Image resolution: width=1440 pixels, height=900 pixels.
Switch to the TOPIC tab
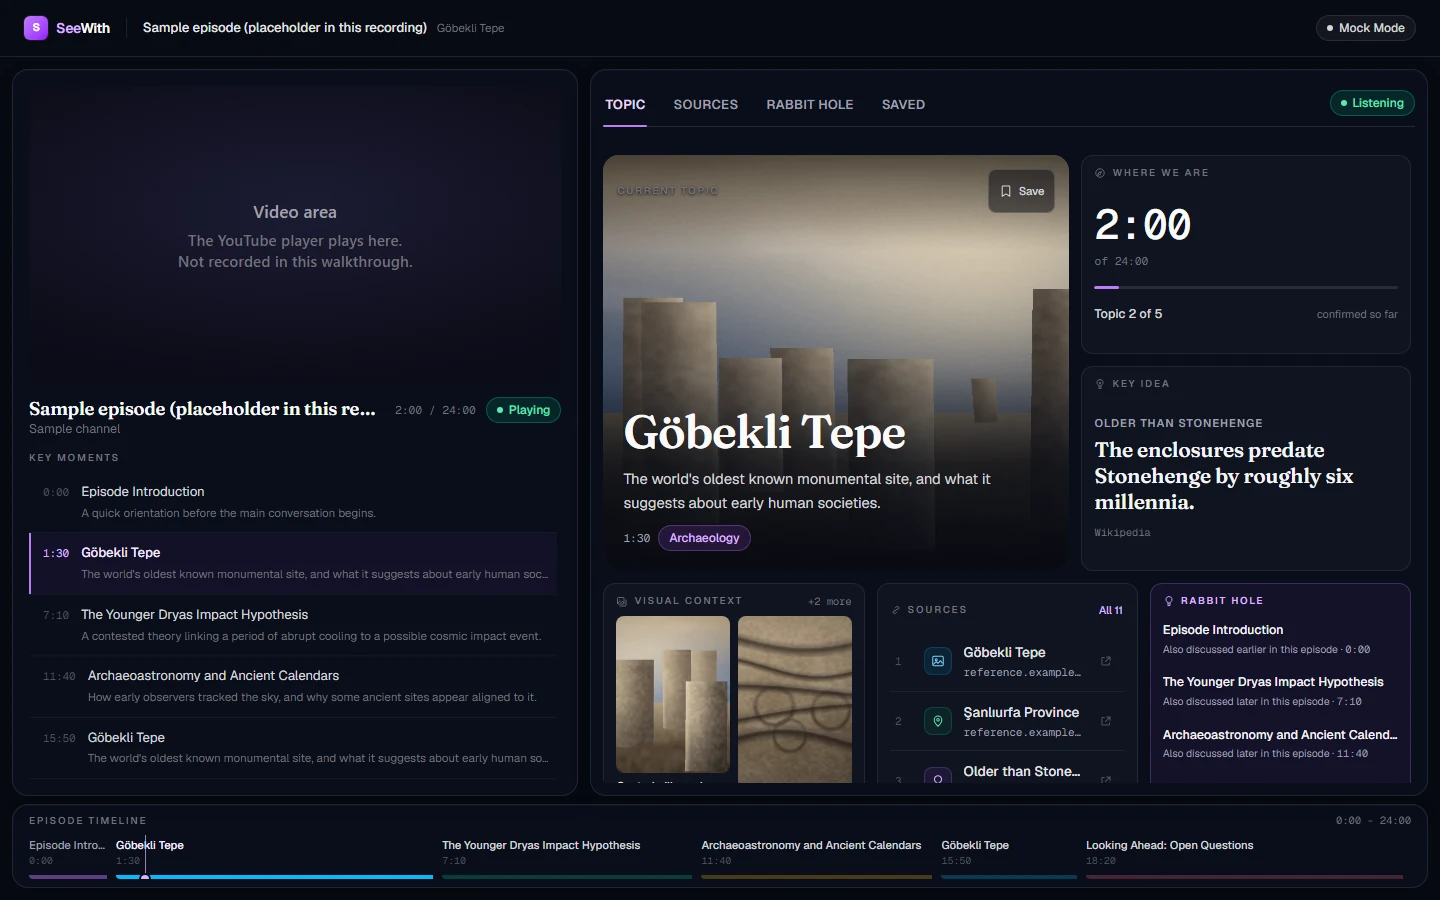625,105
